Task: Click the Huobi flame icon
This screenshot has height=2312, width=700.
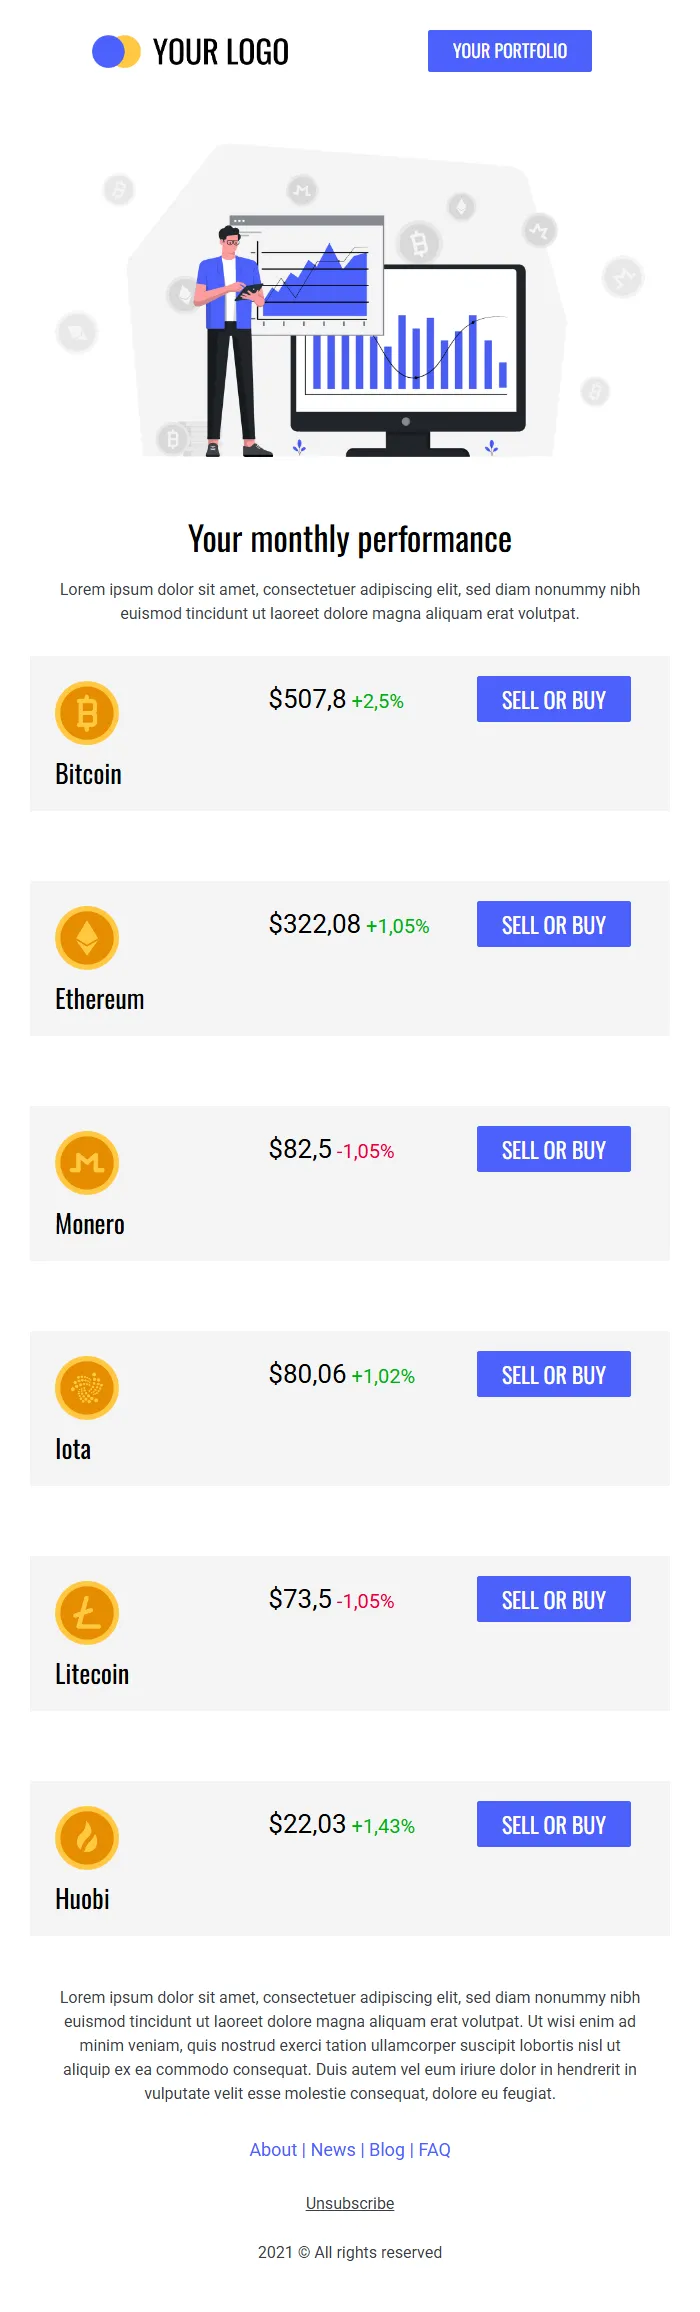Action: pos(87,1838)
